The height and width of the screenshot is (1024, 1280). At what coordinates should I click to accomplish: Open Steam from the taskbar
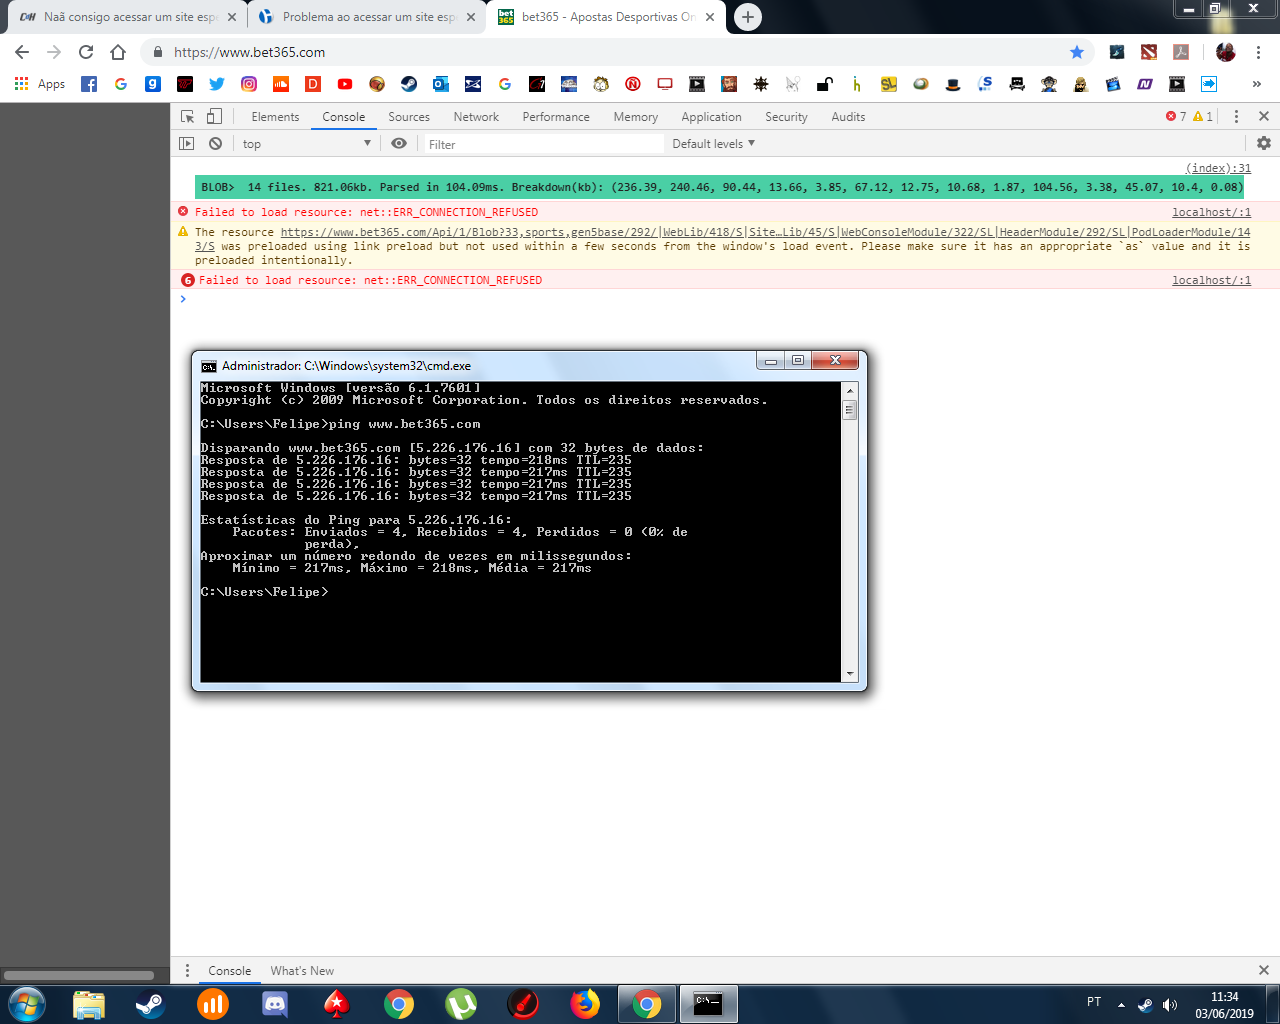click(151, 1003)
